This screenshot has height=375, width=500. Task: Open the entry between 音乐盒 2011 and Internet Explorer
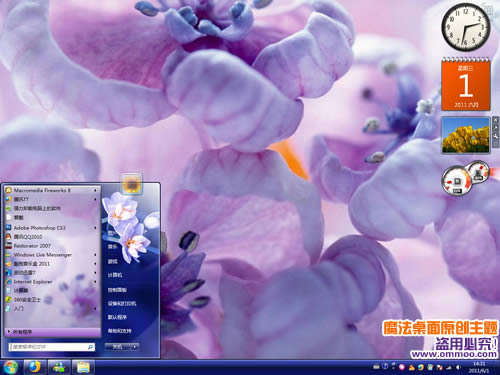click(x=52, y=273)
